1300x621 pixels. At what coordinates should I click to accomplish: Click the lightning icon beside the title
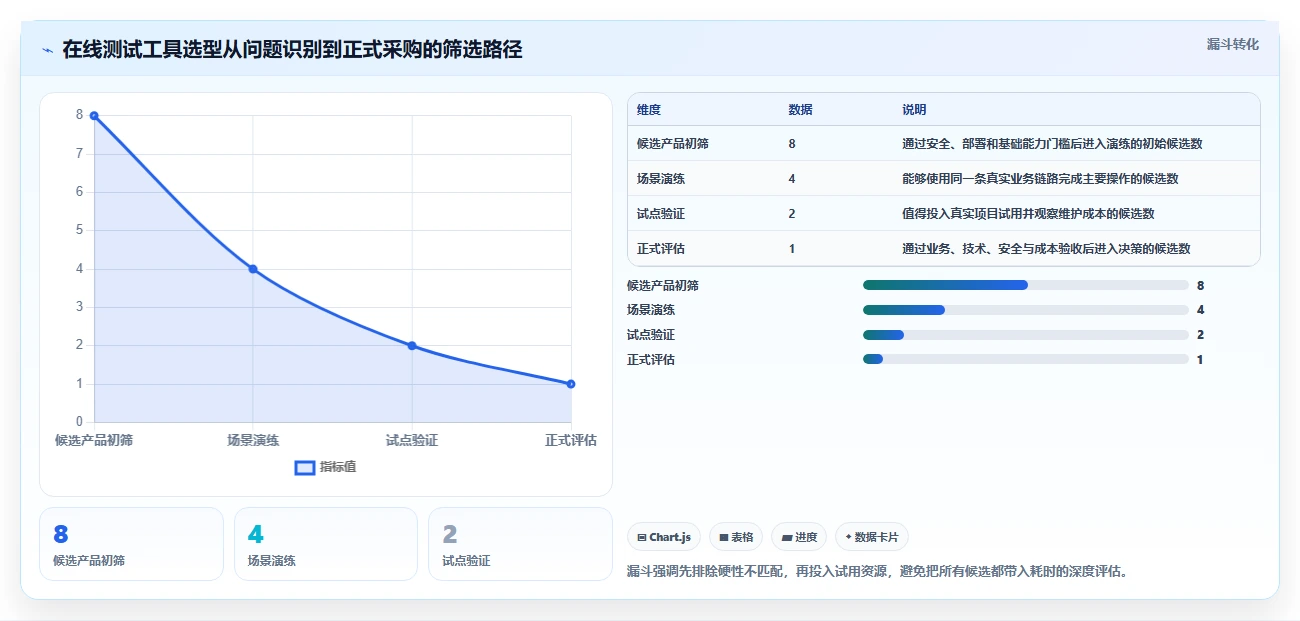[47, 50]
